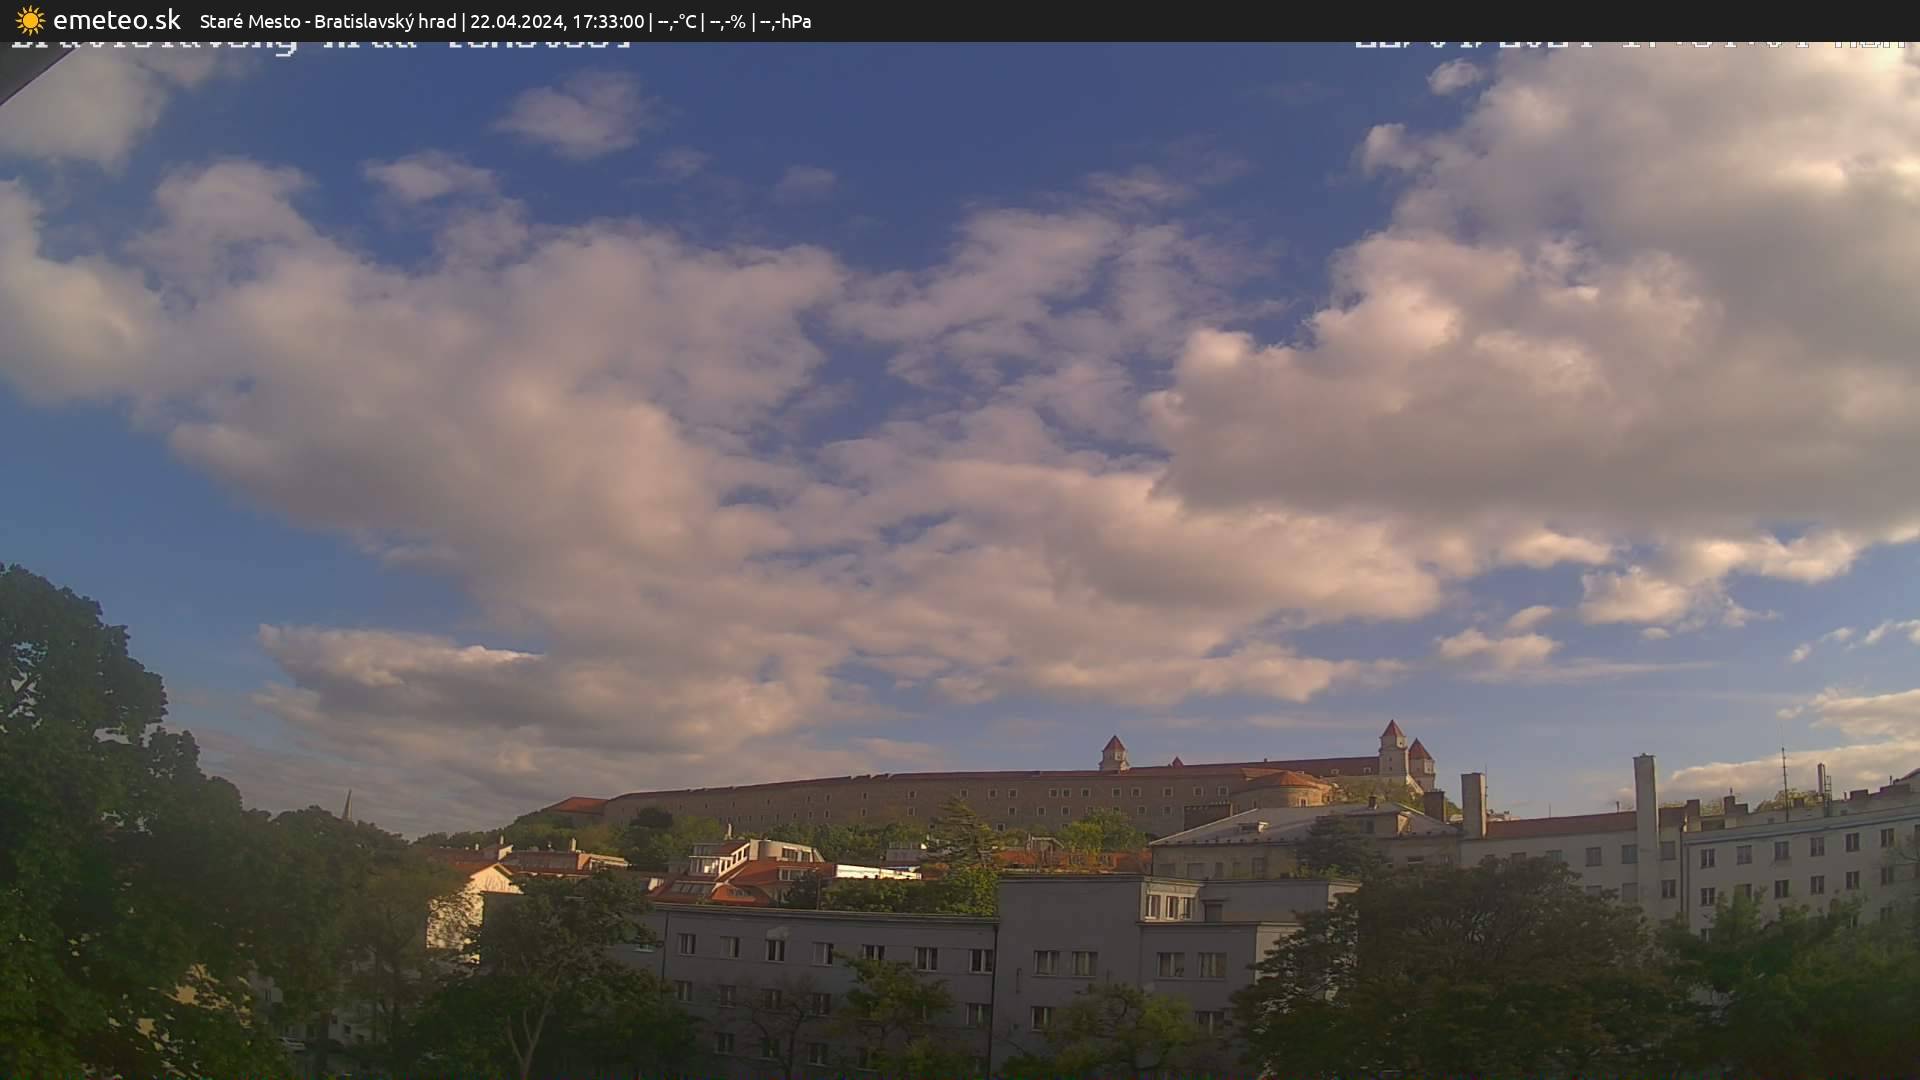Click the temperature °C reading
Screen dimensions: 1920x1080
677,21
